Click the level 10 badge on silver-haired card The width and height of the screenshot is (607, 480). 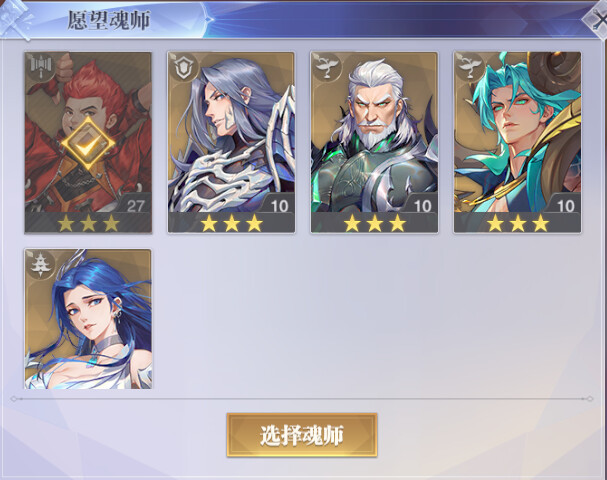click(x=279, y=206)
